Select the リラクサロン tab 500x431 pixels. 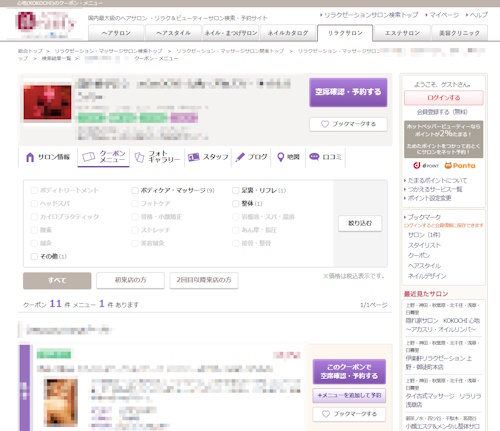pyautogui.click(x=345, y=33)
